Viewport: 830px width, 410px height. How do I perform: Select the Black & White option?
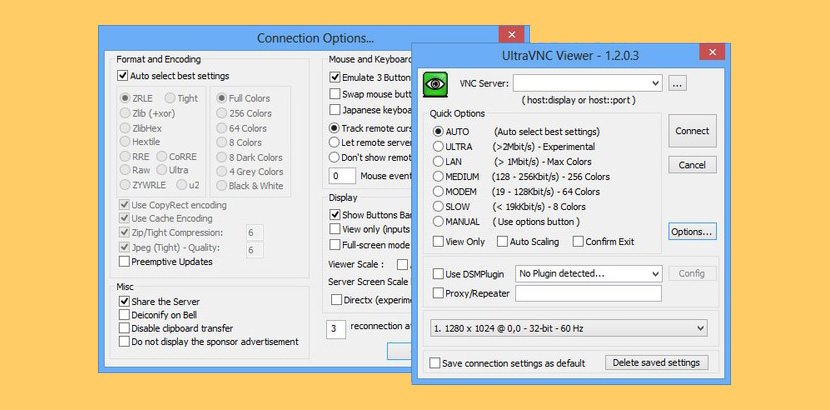[221, 186]
